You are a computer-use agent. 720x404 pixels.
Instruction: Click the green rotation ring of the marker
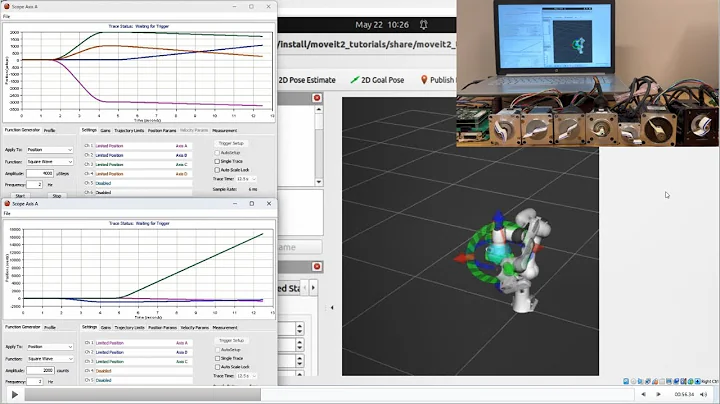pos(473,241)
